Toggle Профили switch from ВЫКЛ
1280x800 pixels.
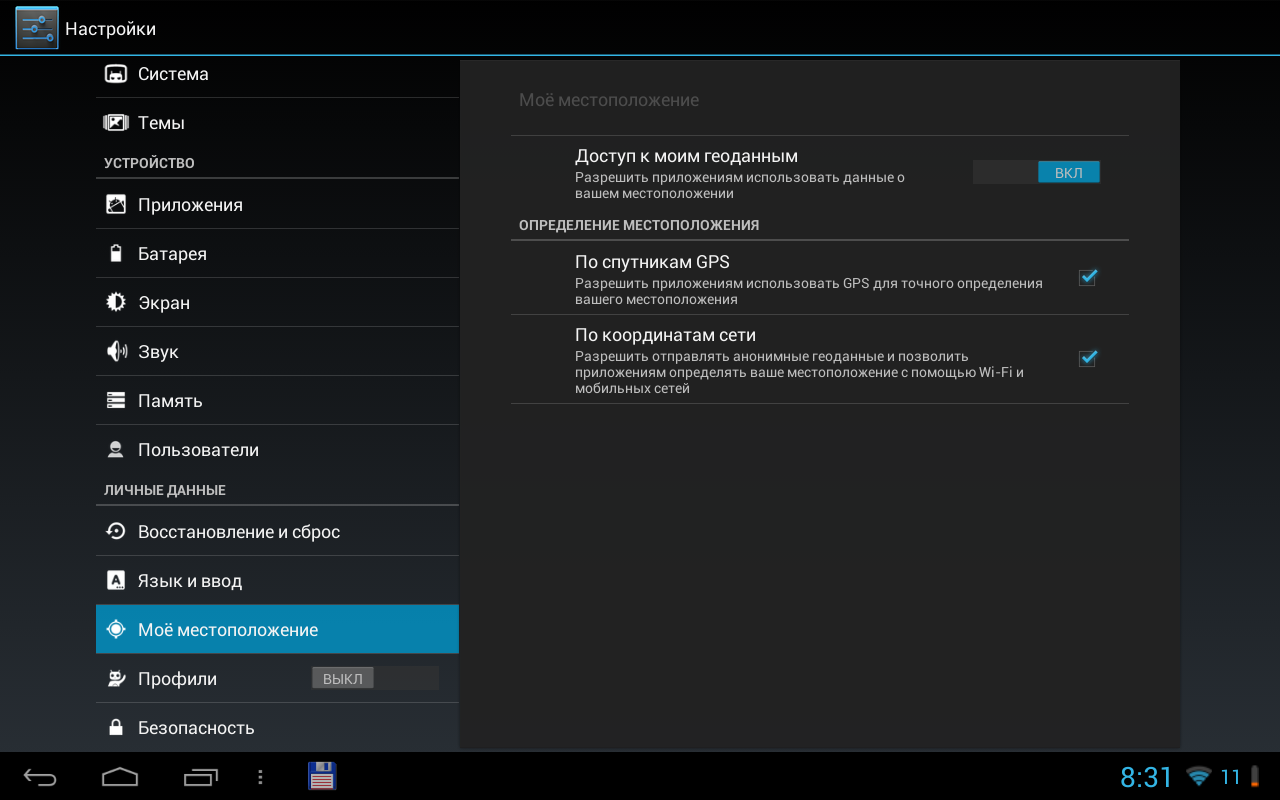[375, 679]
